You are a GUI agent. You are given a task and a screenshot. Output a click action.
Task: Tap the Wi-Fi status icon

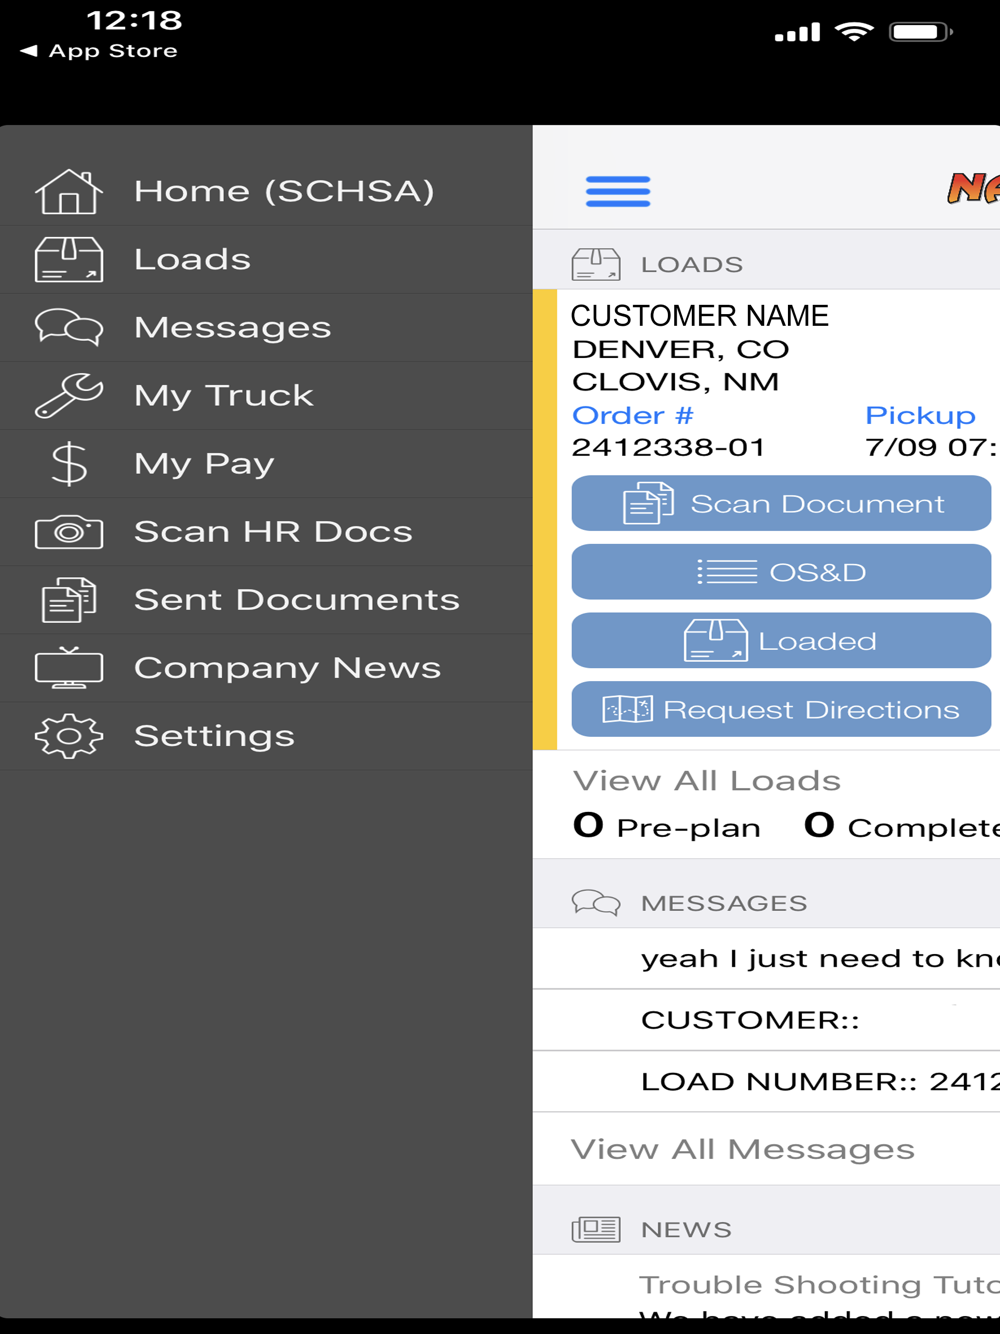[854, 32]
